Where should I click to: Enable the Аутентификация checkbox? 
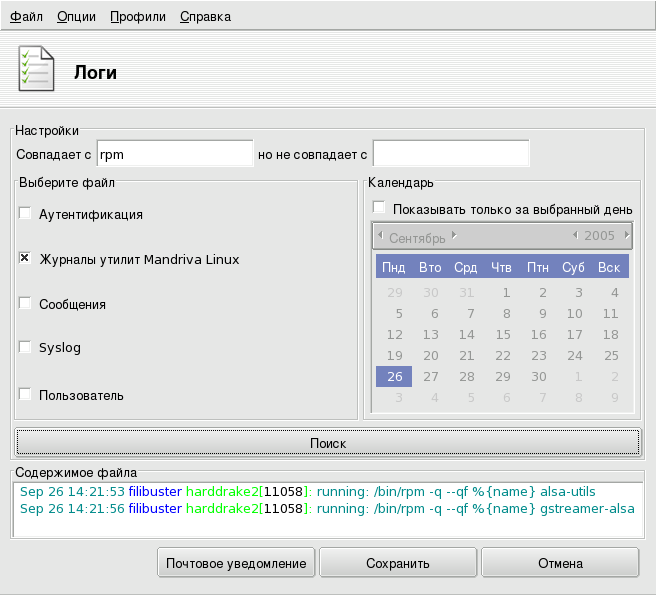click(25, 213)
